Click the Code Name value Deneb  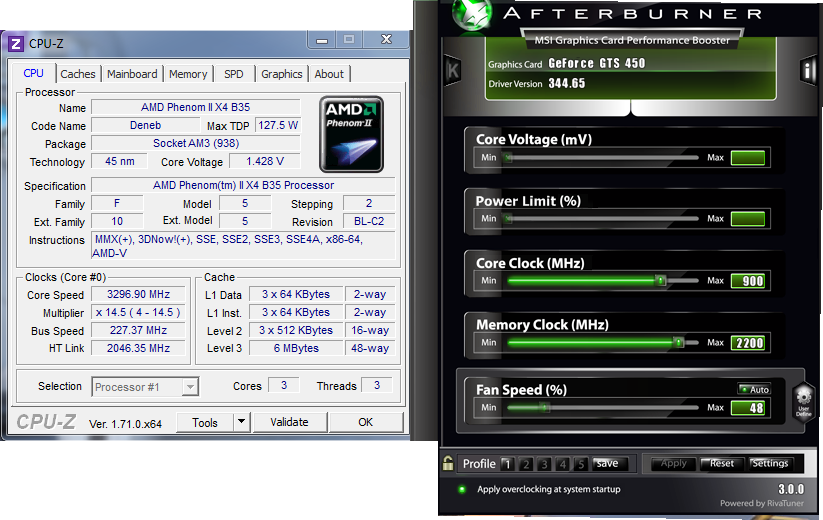click(145, 125)
